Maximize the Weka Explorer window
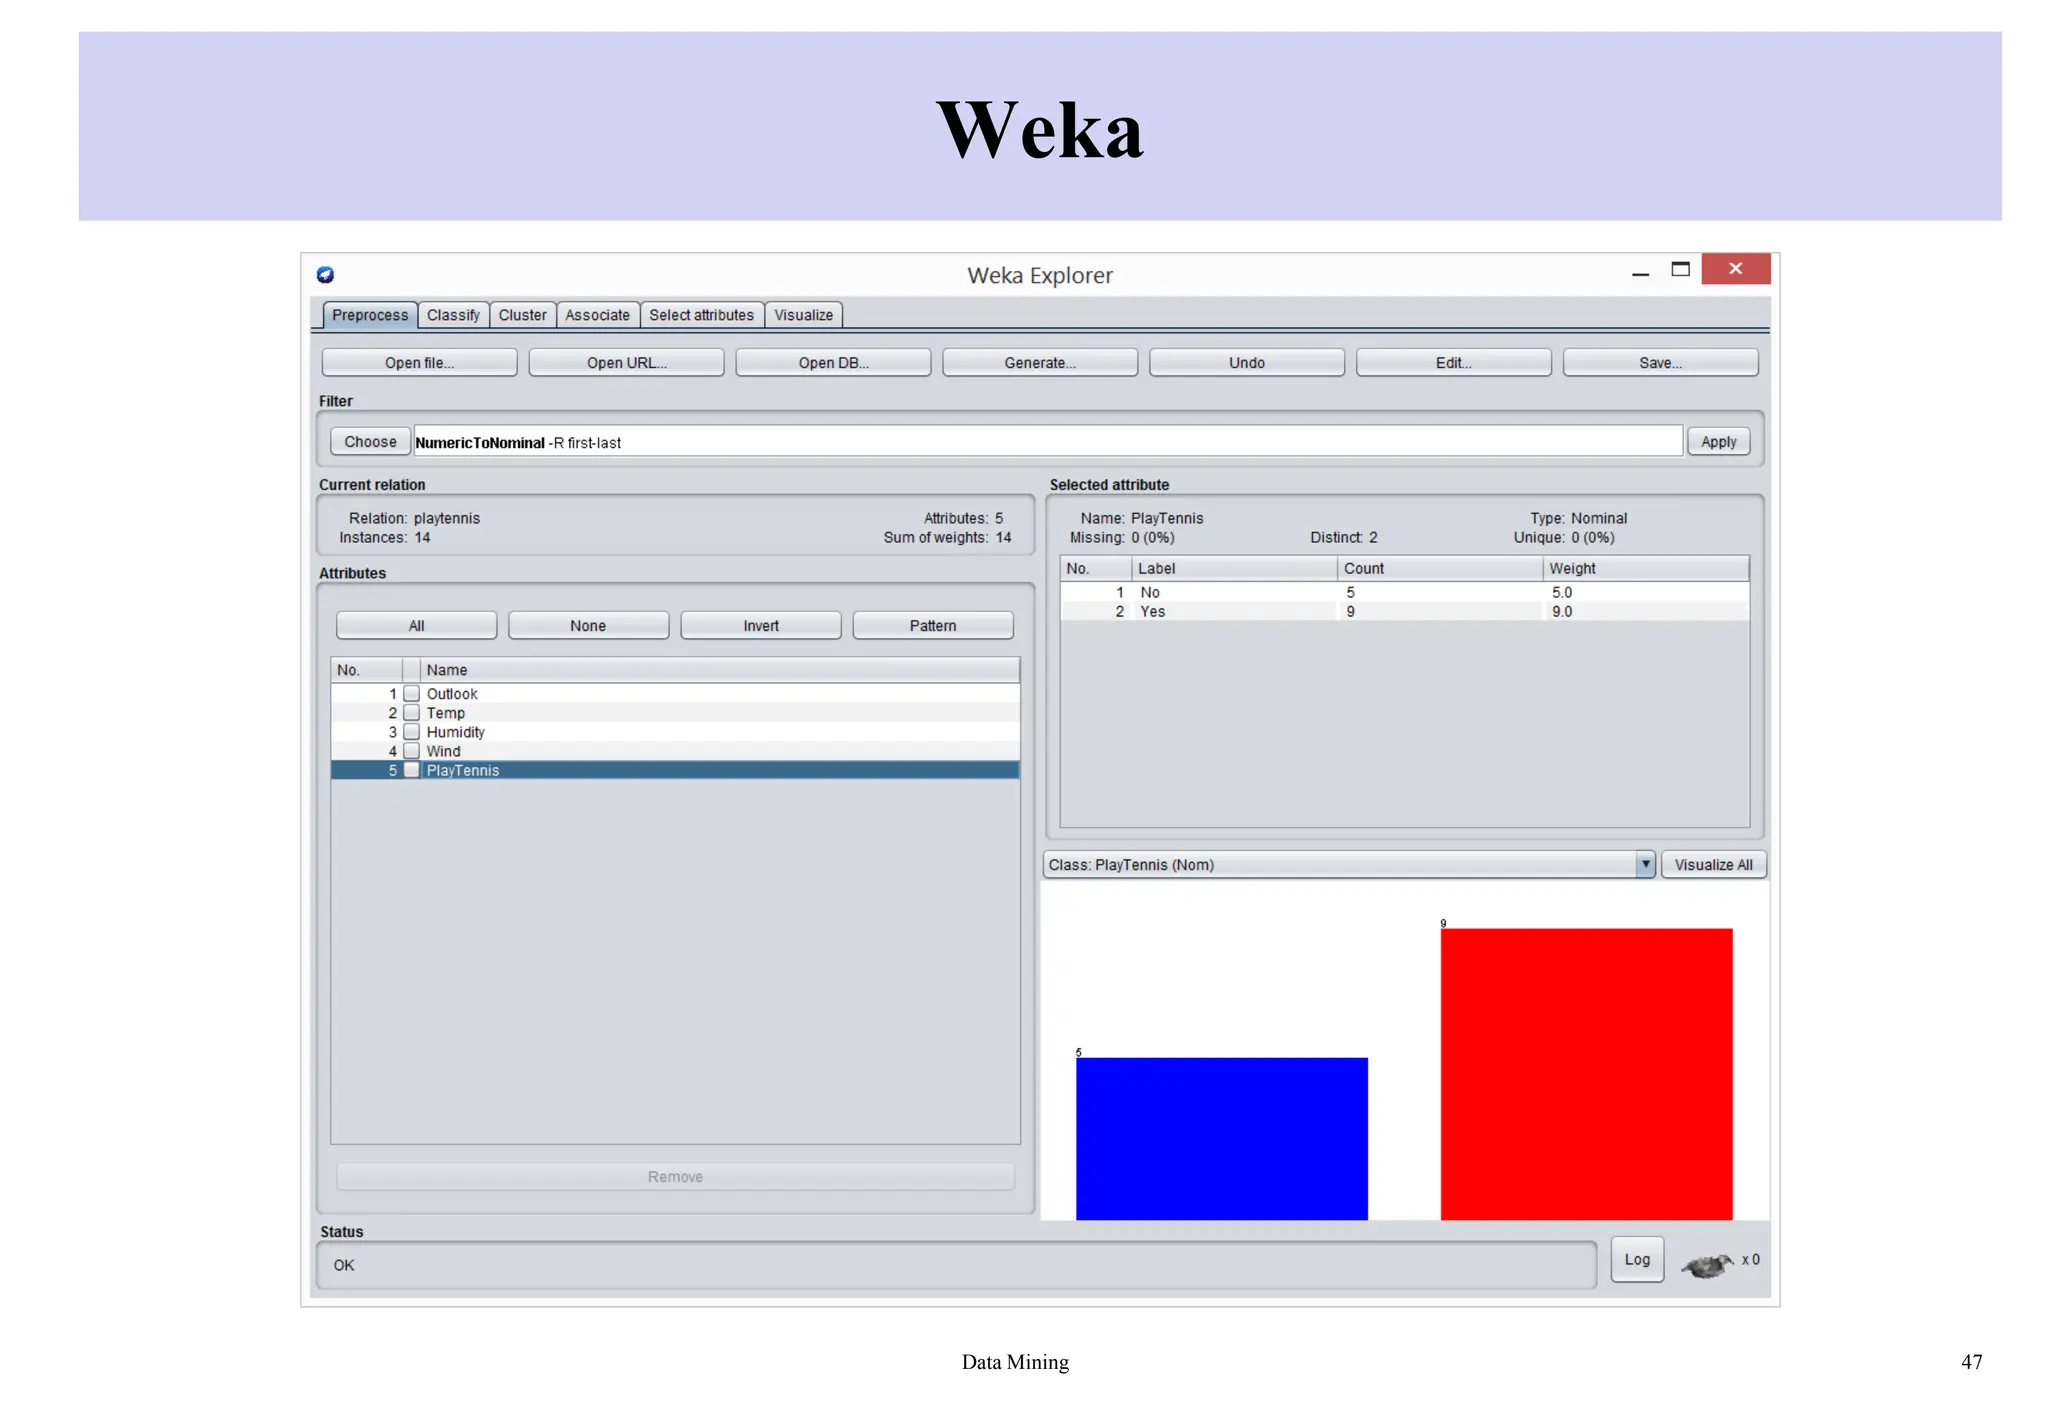Image resolution: width=2048 pixels, height=1418 pixels. click(x=1680, y=269)
